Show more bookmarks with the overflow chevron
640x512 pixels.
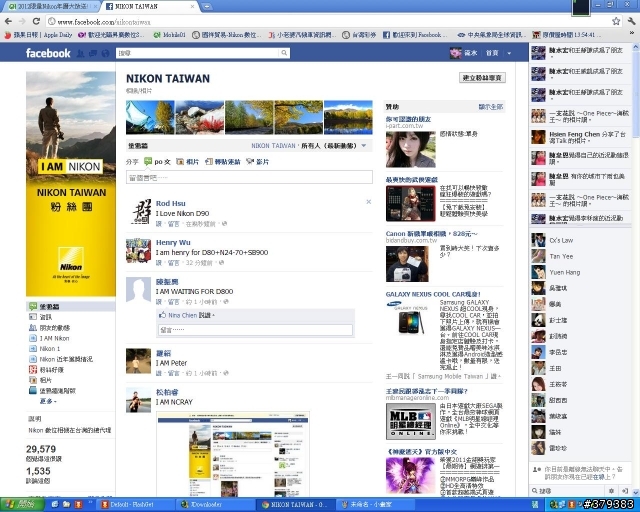632,33
